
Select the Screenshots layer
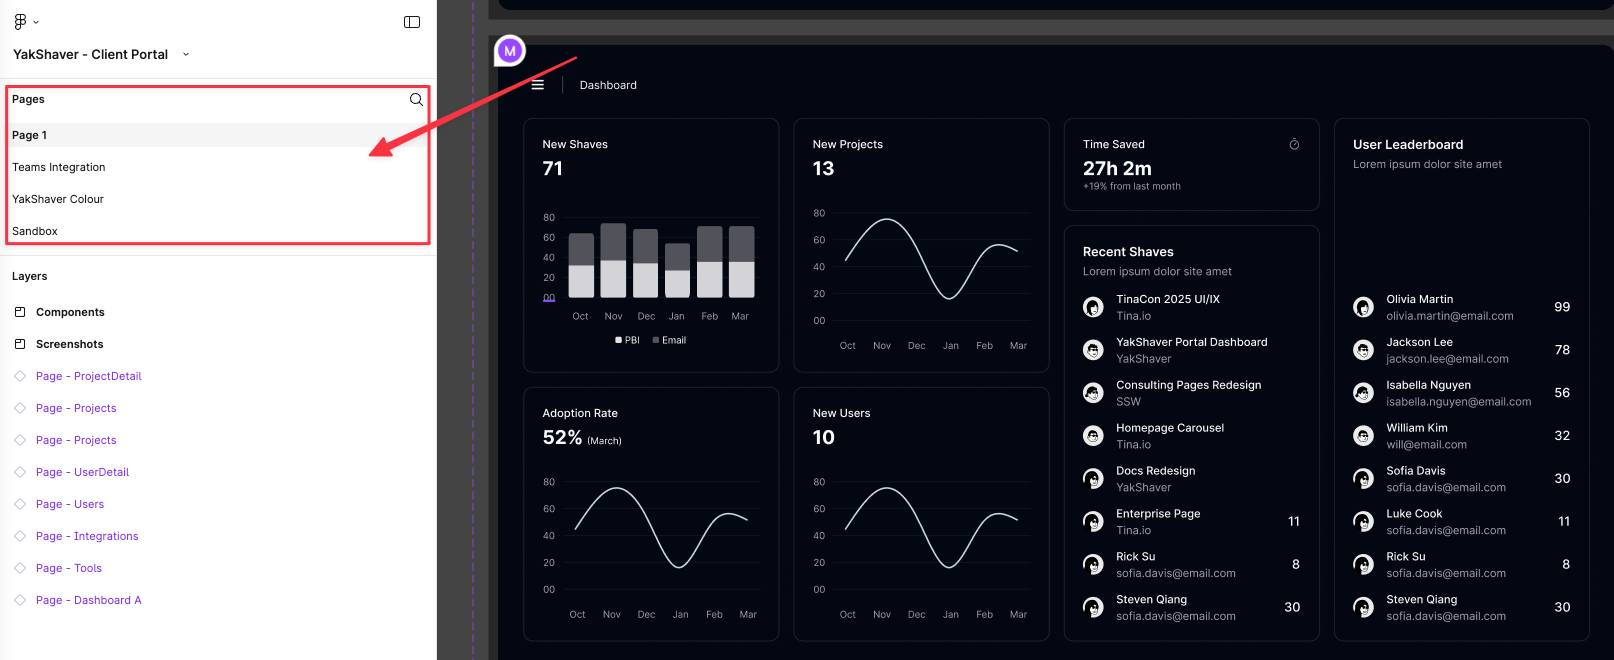(x=69, y=344)
